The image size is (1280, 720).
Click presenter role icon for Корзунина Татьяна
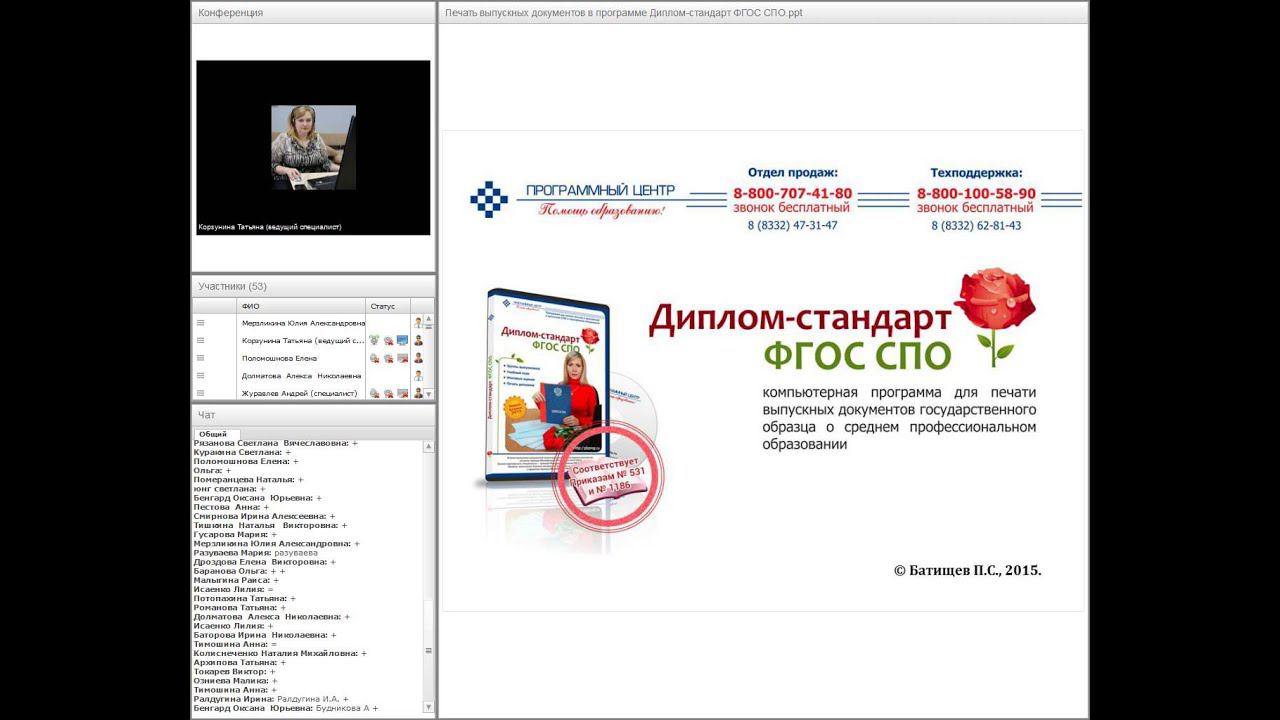click(x=418, y=340)
